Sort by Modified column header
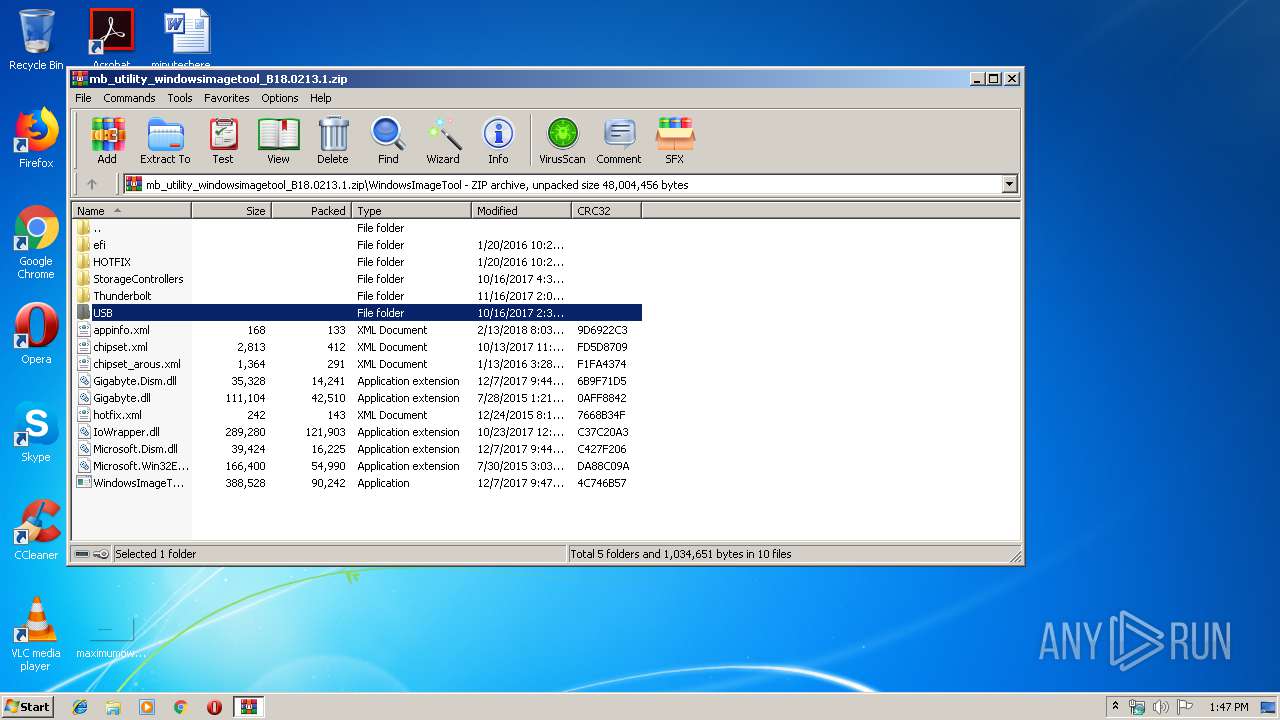The width and height of the screenshot is (1280, 720). pos(522,211)
